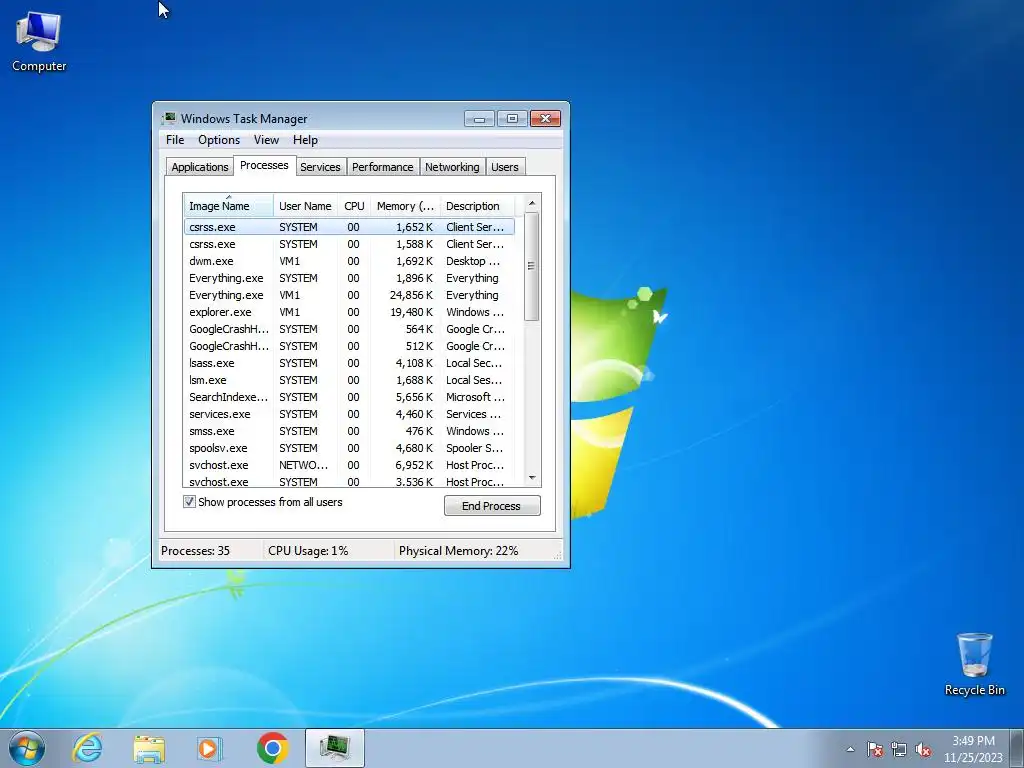Open the clock showing 3:49 PM
The image size is (1024, 768).
click(x=973, y=749)
